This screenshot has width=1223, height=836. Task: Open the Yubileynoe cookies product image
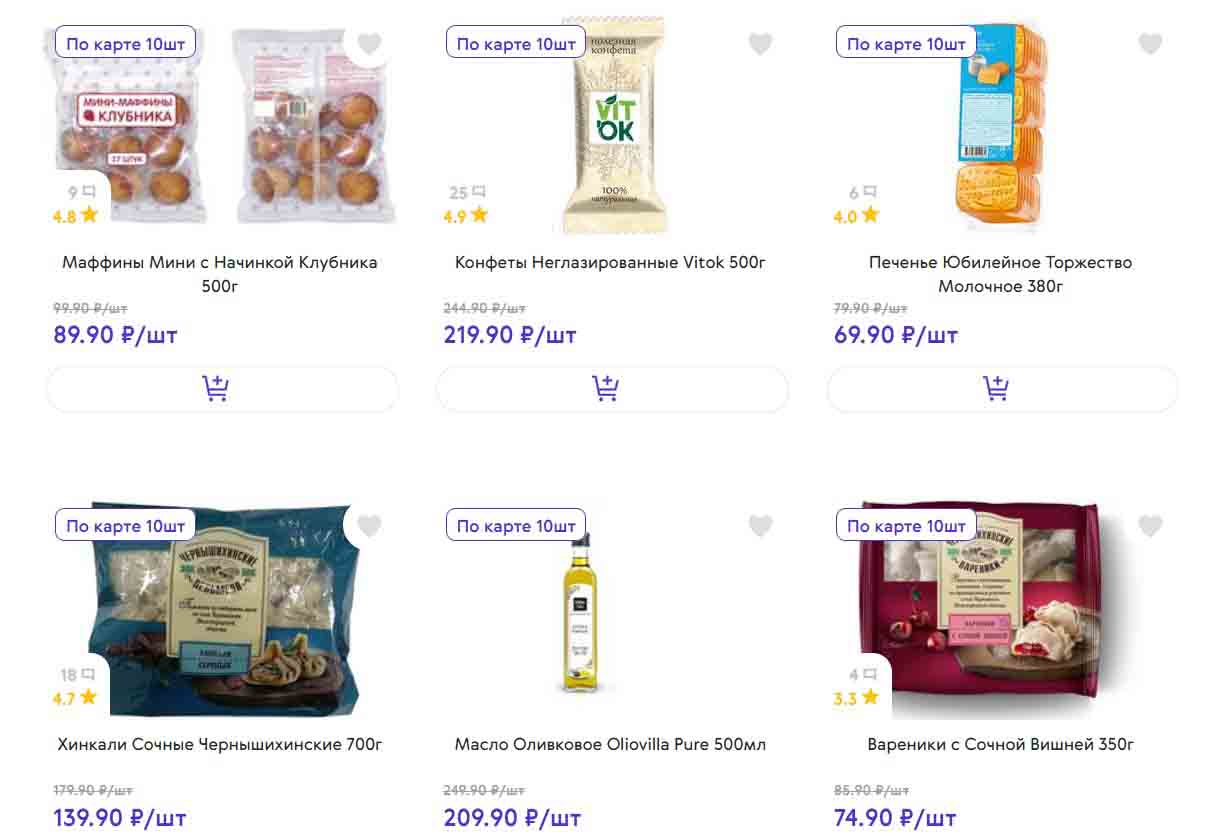1002,125
